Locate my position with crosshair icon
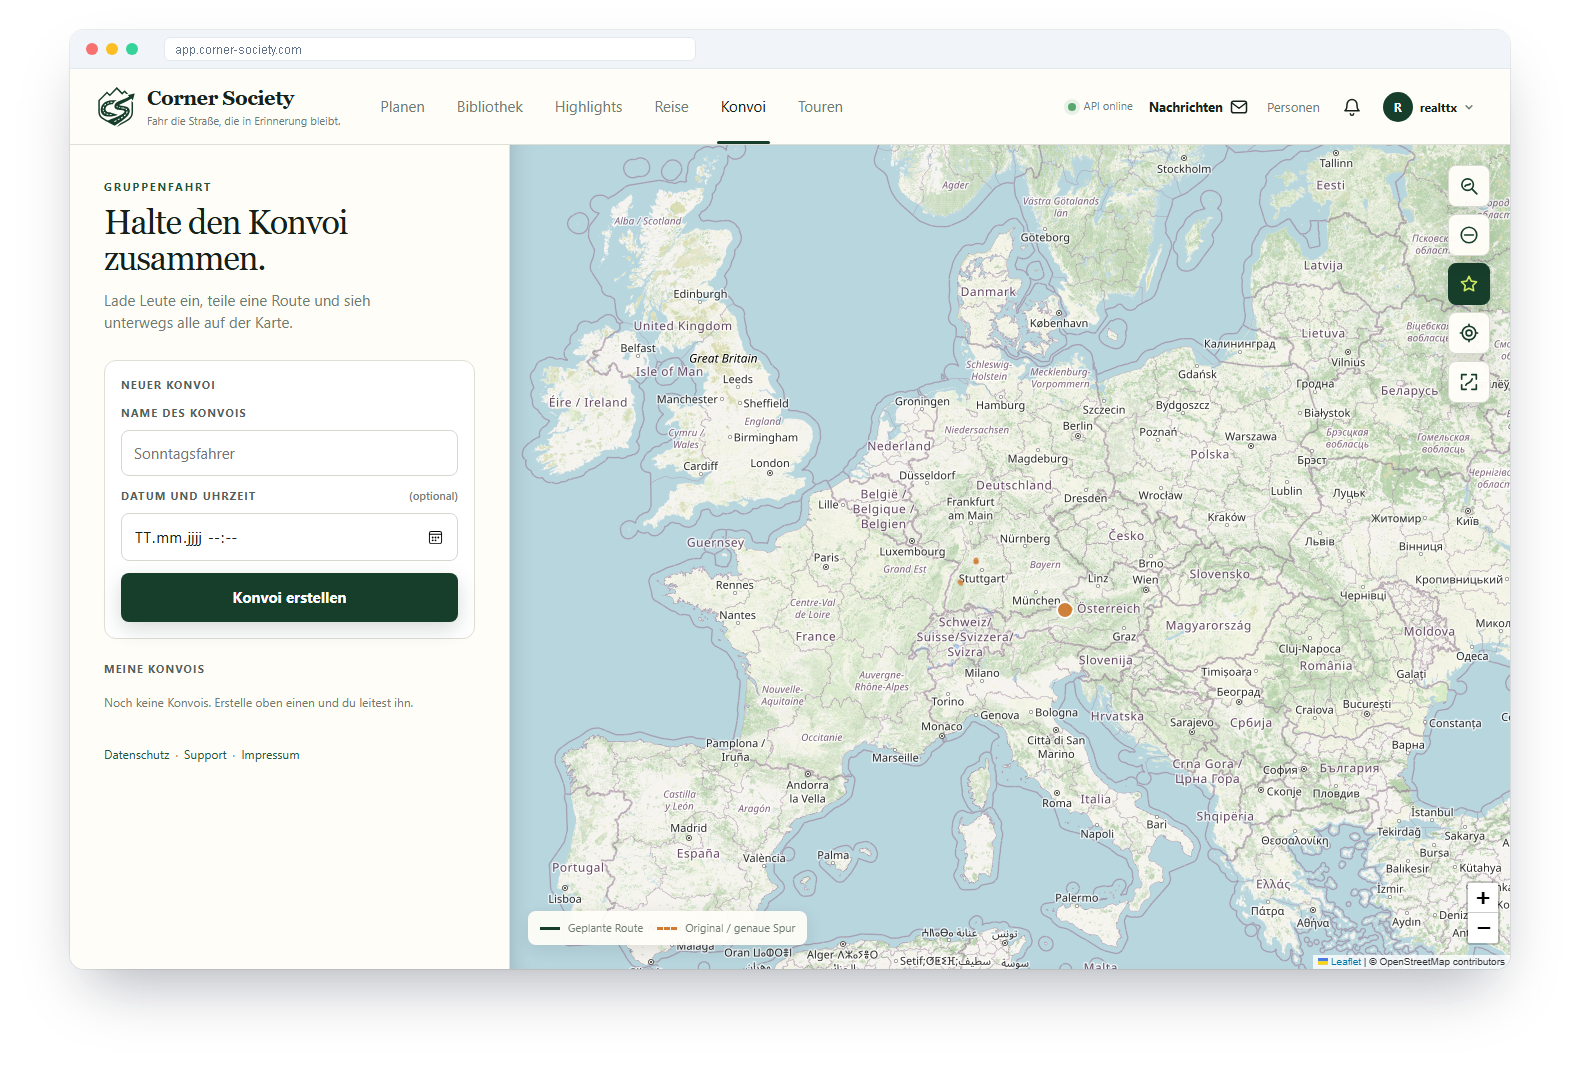The image size is (1580, 1068). click(1469, 333)
